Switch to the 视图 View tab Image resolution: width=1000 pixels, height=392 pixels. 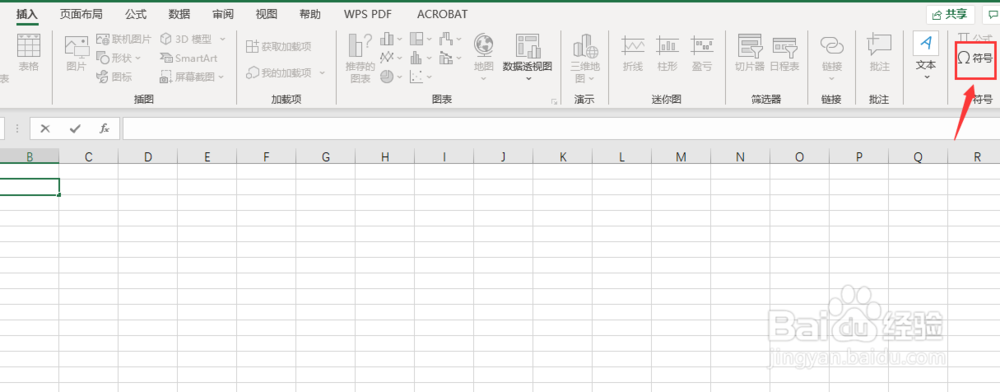[267, 14]
